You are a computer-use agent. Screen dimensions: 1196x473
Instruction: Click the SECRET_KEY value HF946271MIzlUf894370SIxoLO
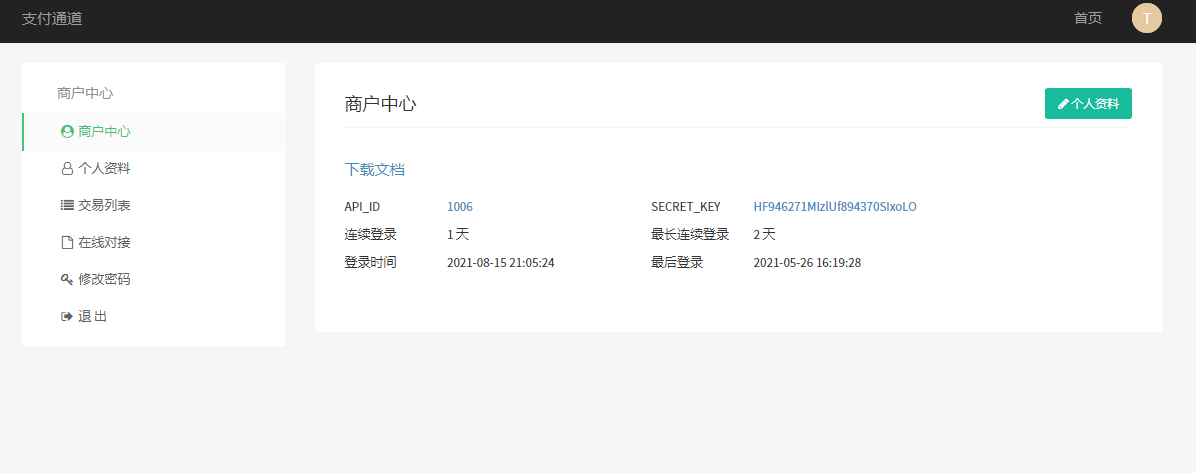(x=834, y=207)
